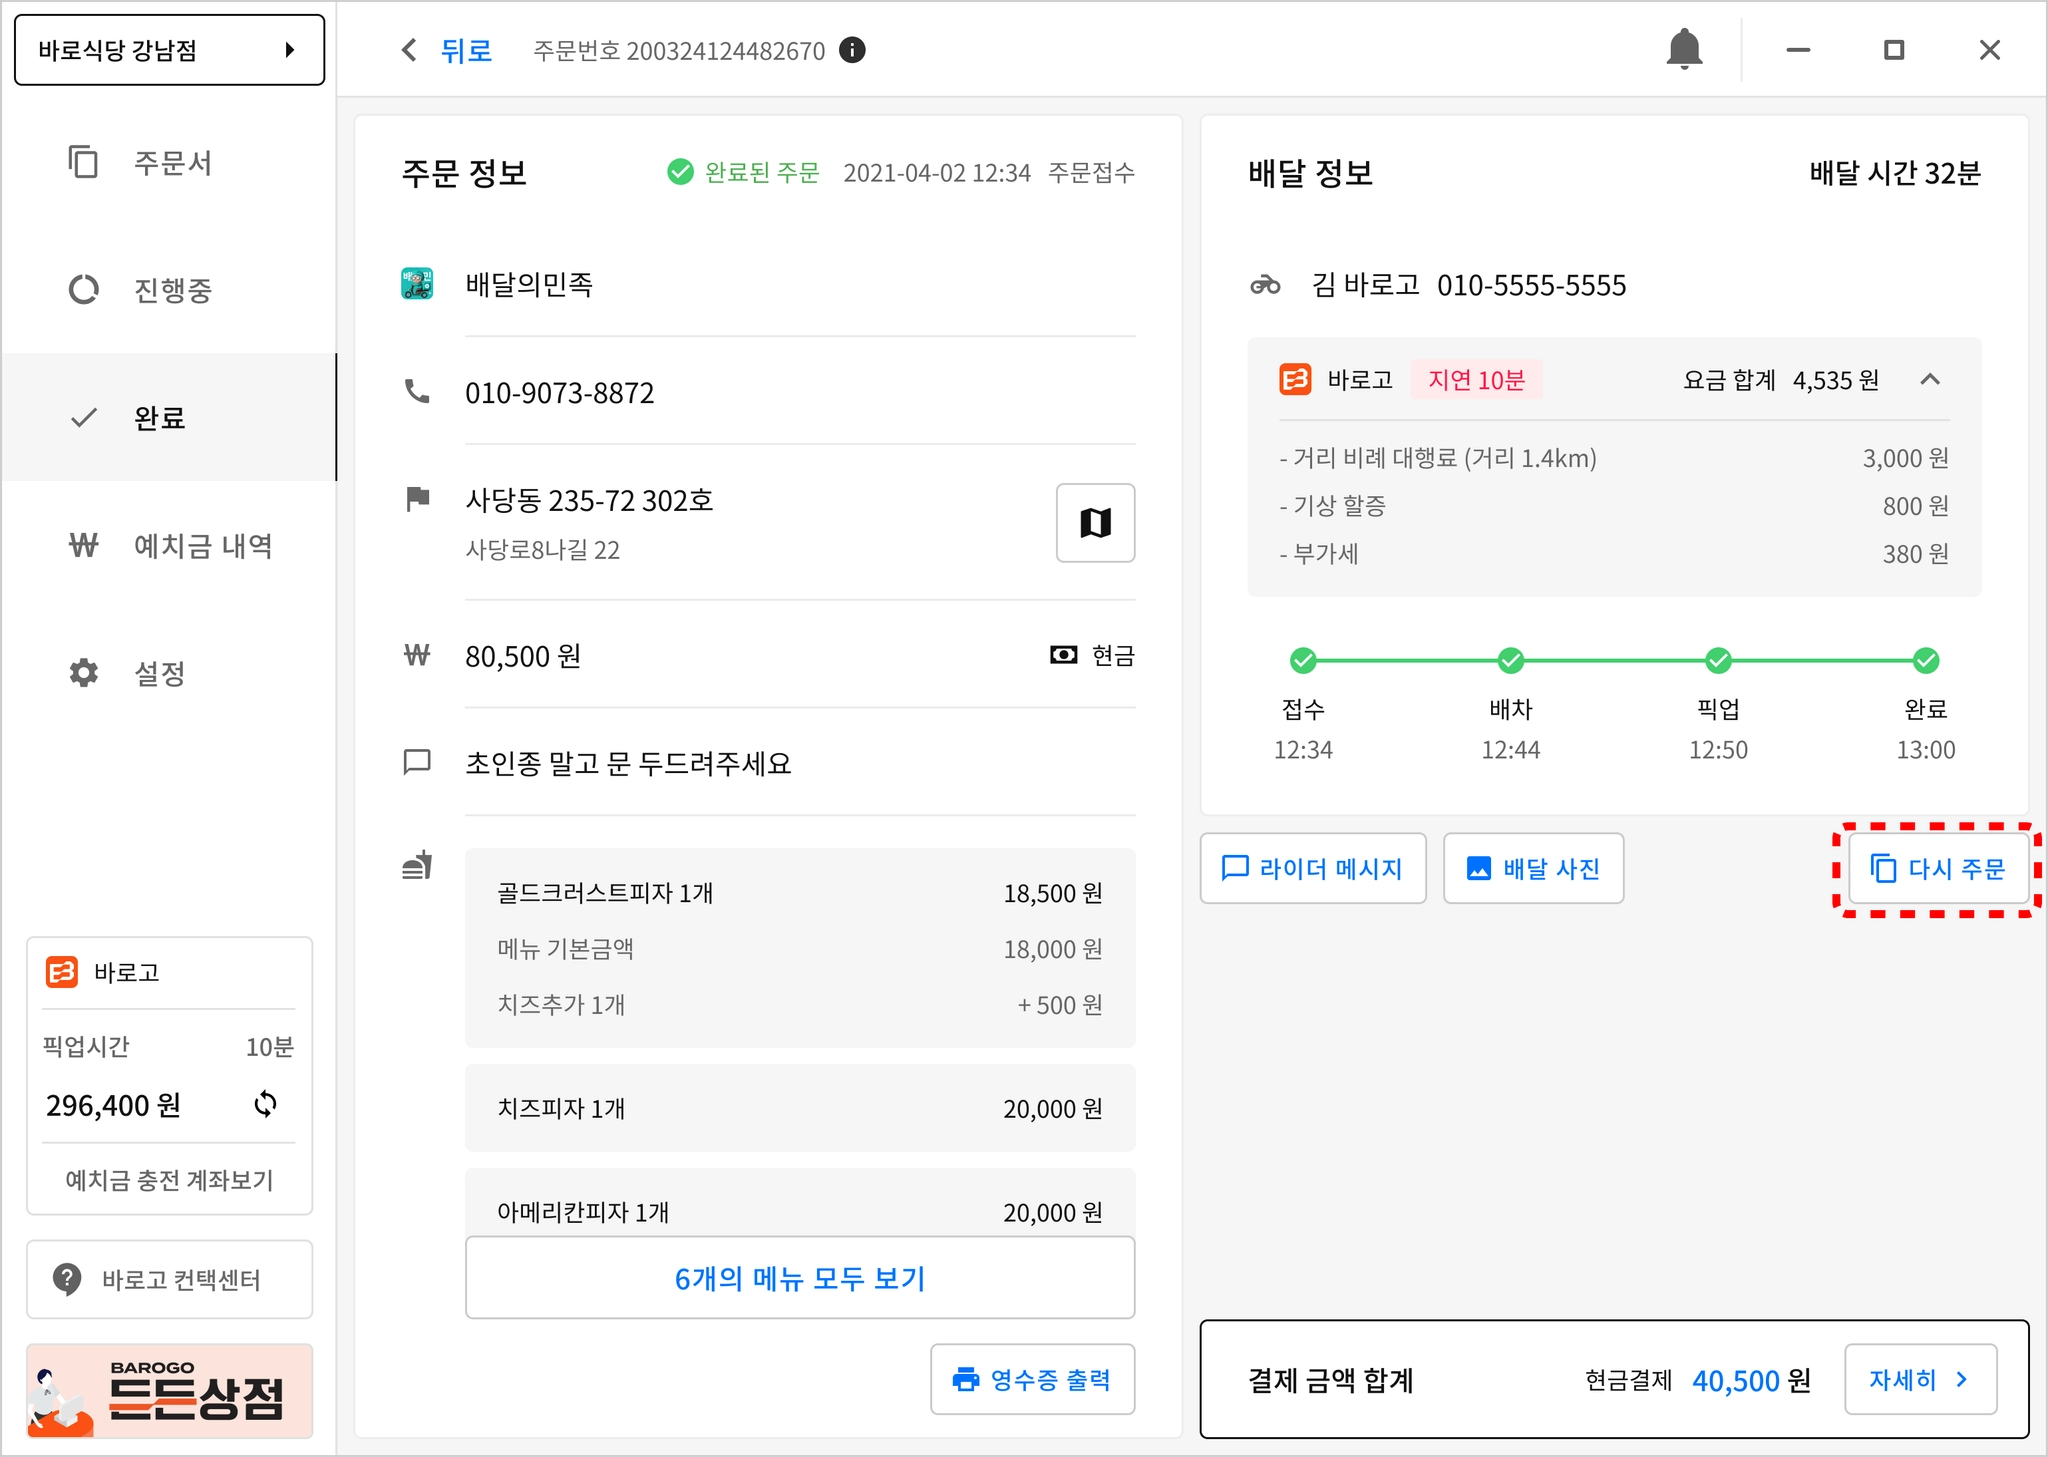Click the 드든상점 banner thumbnail
2048x1457 pixels.
tap(169, 1392)
